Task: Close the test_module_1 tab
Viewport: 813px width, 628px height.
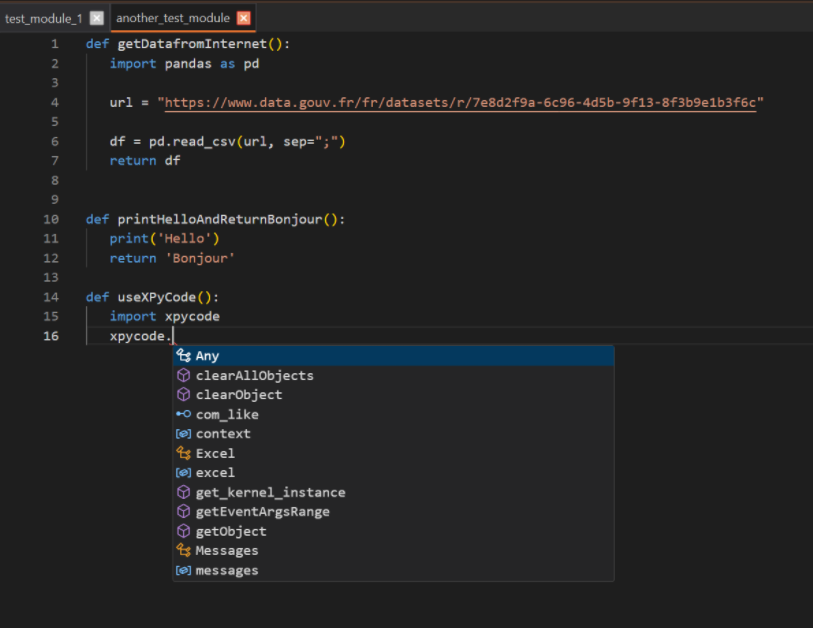Action: 95,17
